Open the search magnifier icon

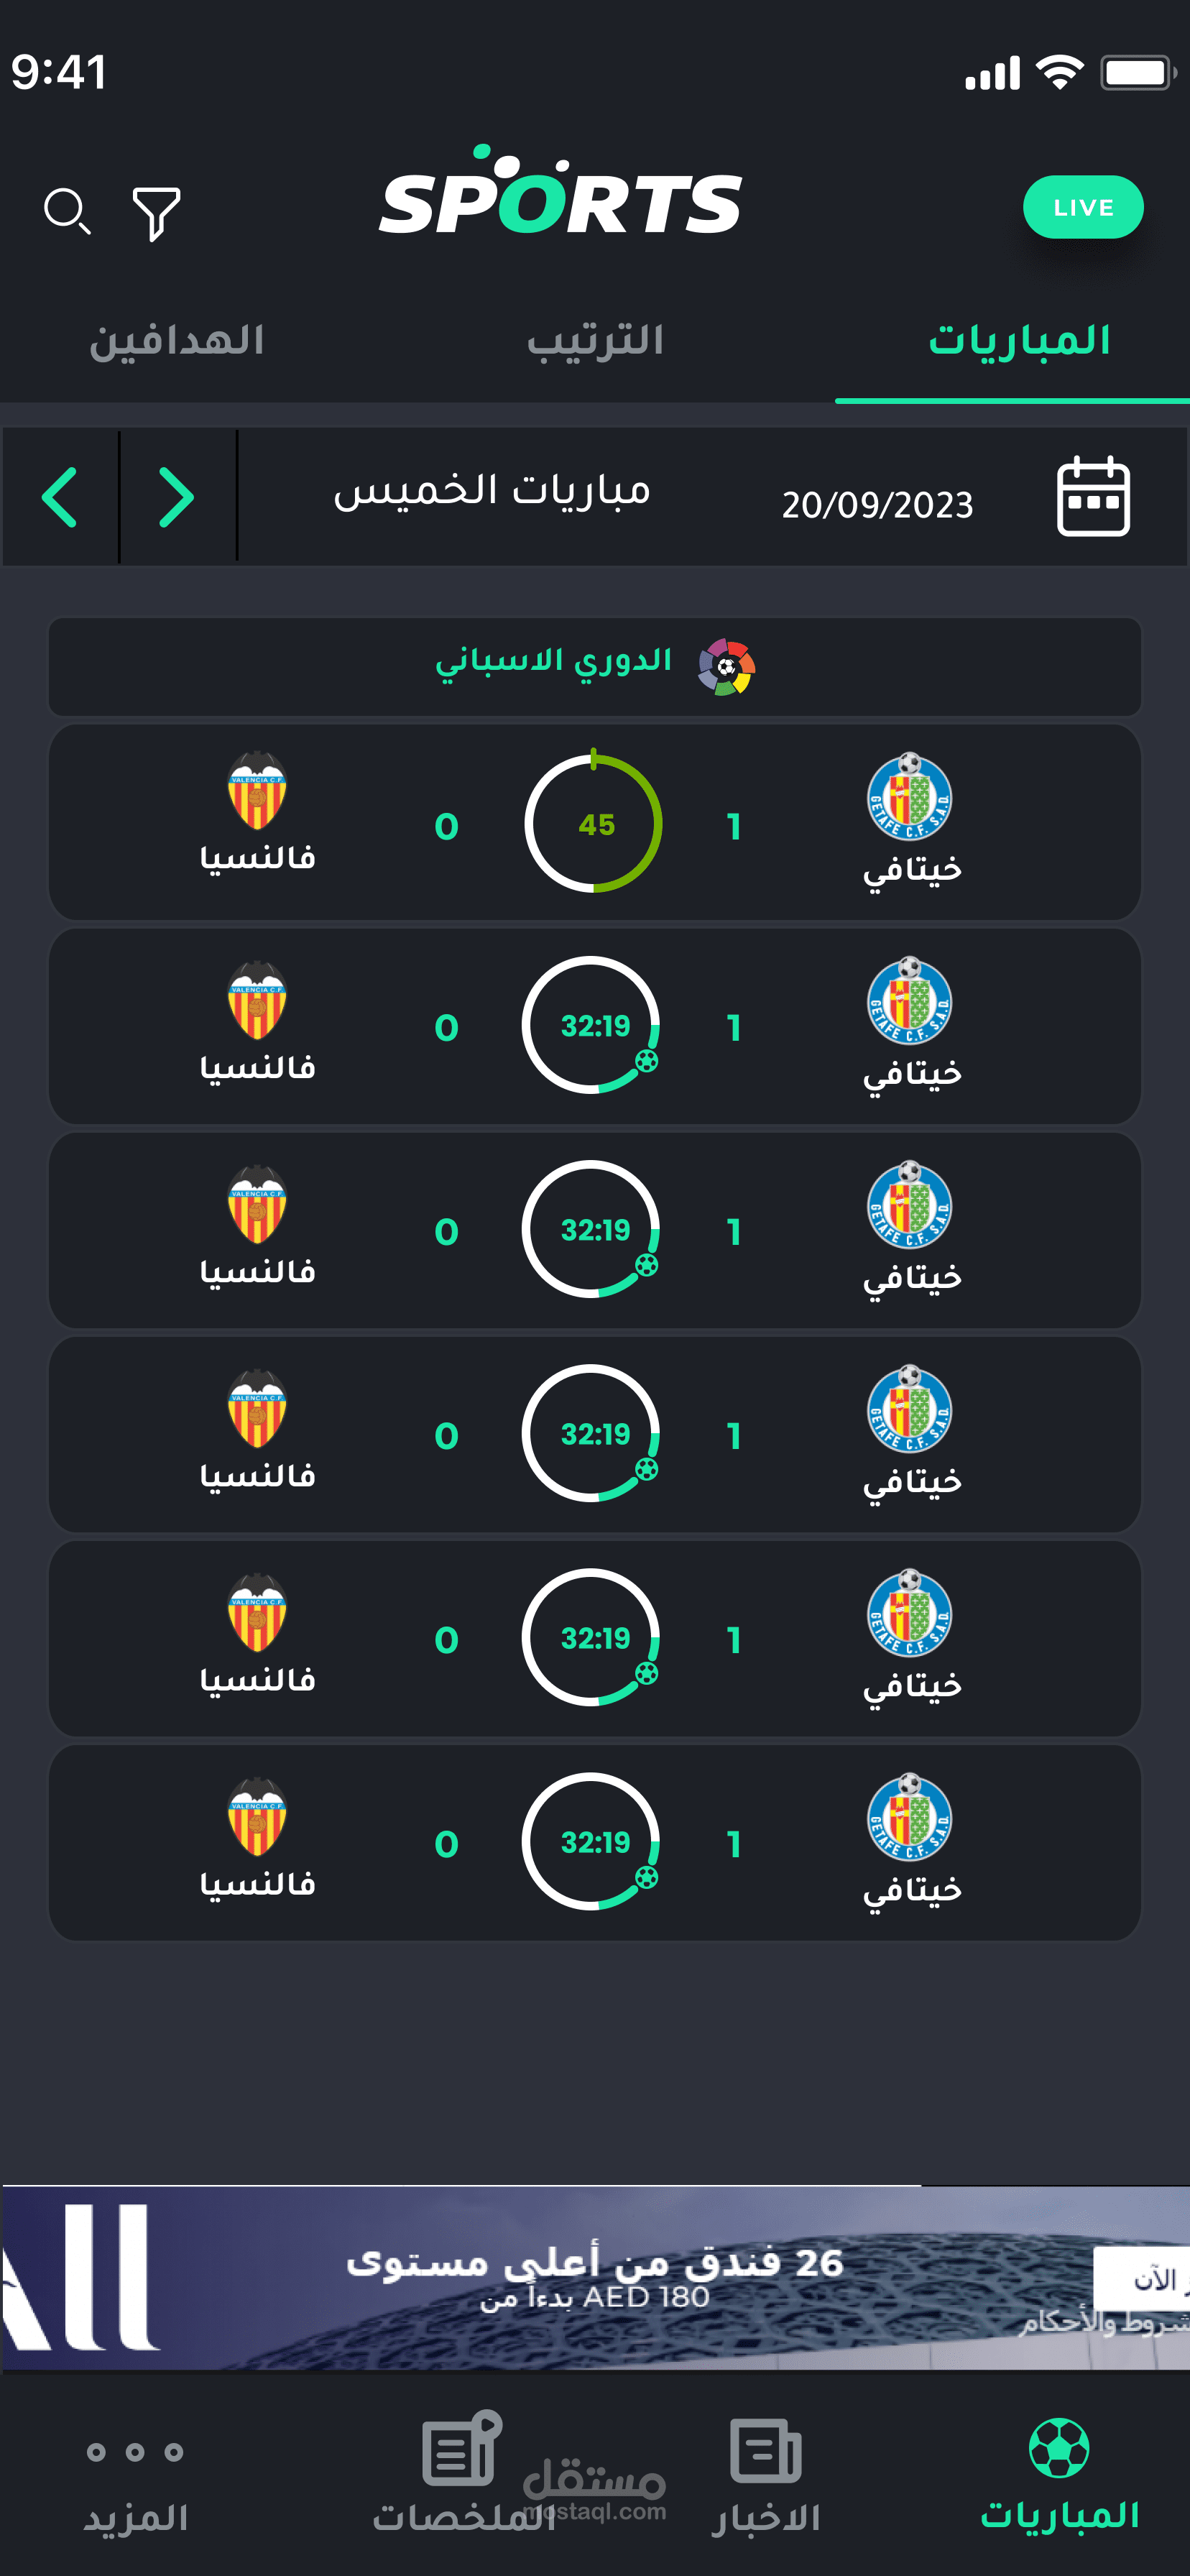67,211
